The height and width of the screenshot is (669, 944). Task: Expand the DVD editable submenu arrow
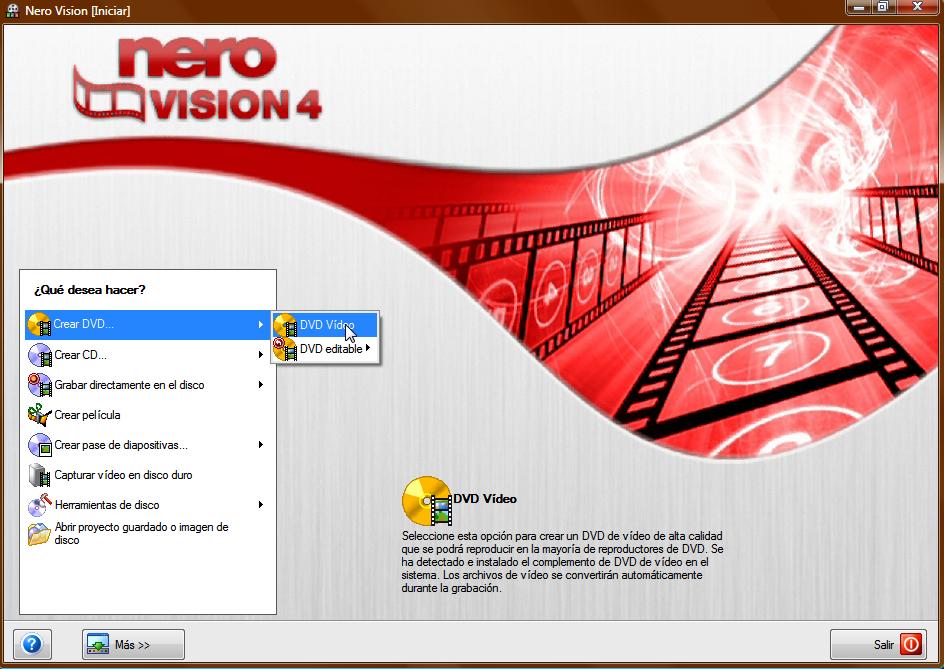368,347
